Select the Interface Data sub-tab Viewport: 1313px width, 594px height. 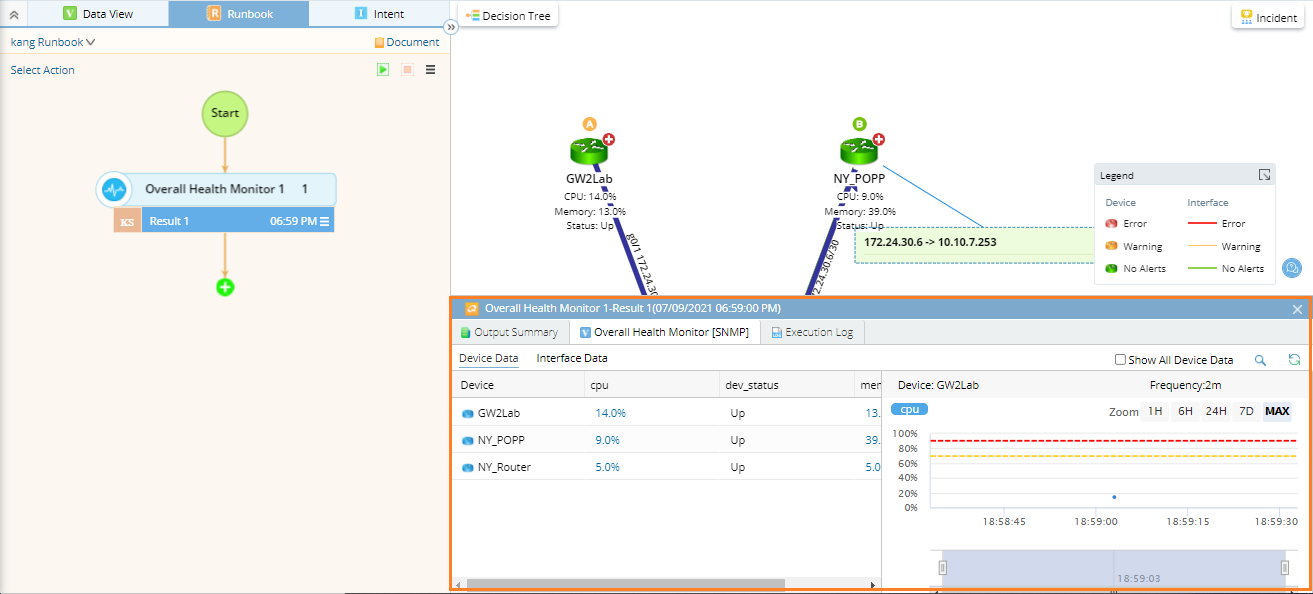tap(572, 358)
